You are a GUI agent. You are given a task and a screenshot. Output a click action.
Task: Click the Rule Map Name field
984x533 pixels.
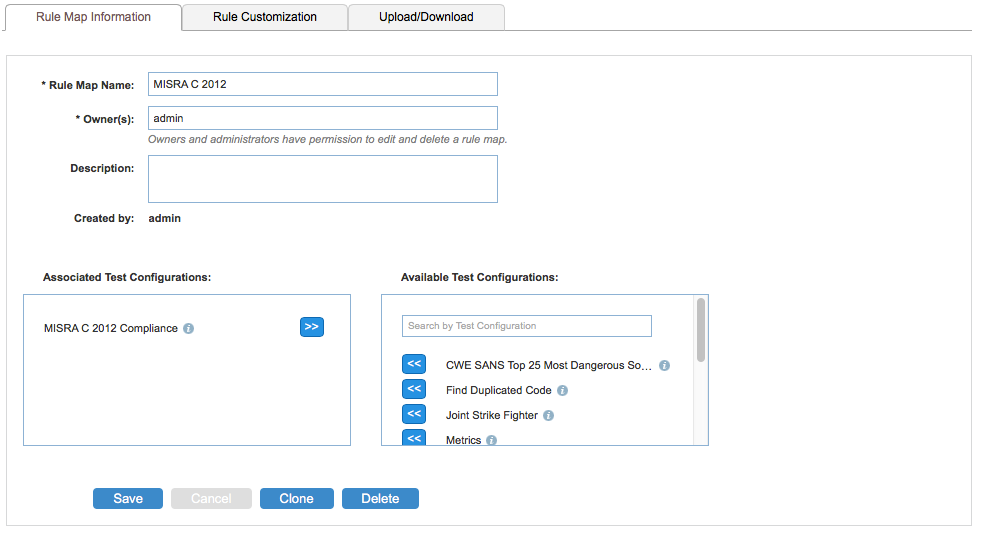click(323, 84)
